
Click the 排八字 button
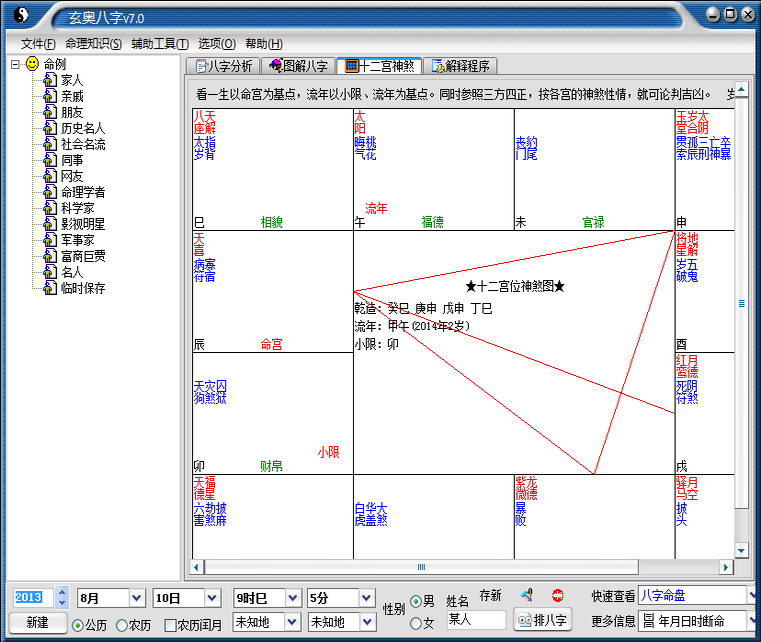click(x=541, y=620)
